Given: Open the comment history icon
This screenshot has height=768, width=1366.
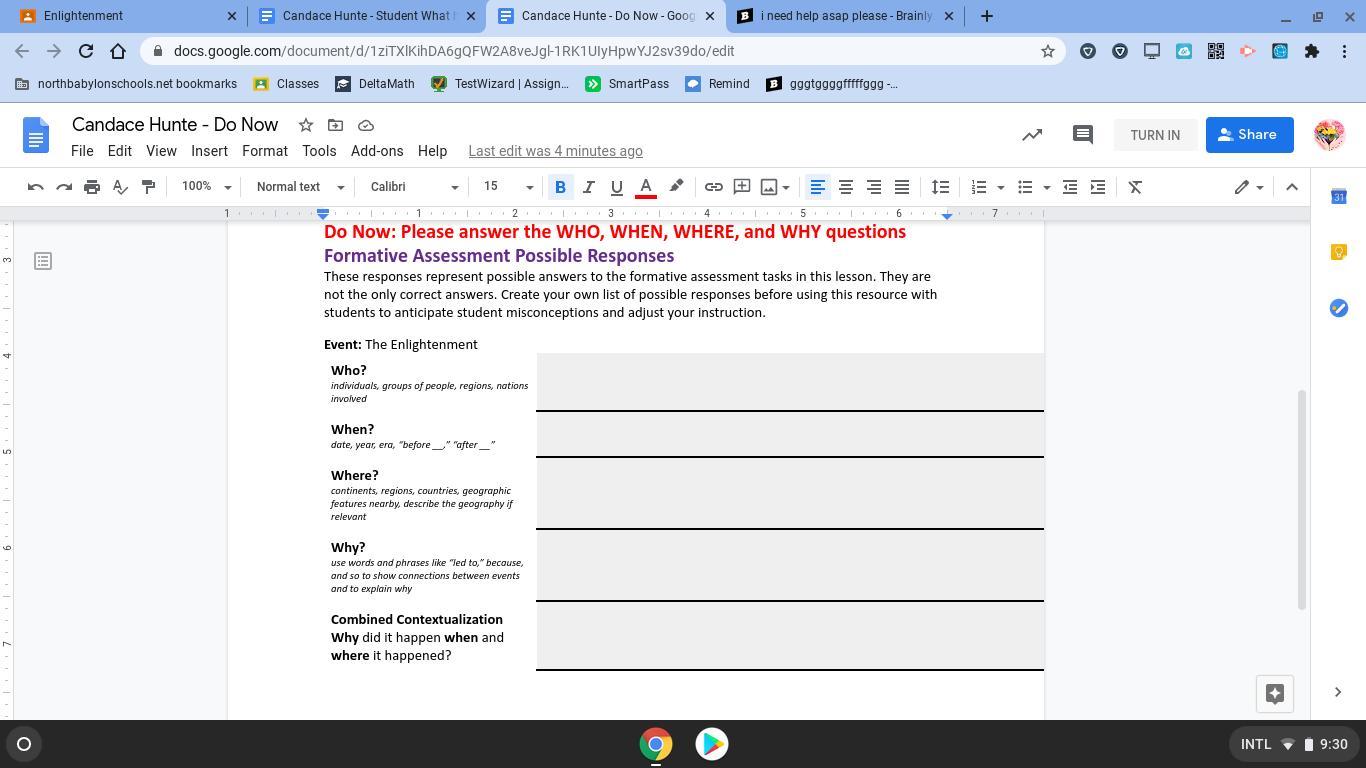Looking at the screenshot, I should 1082,135.
